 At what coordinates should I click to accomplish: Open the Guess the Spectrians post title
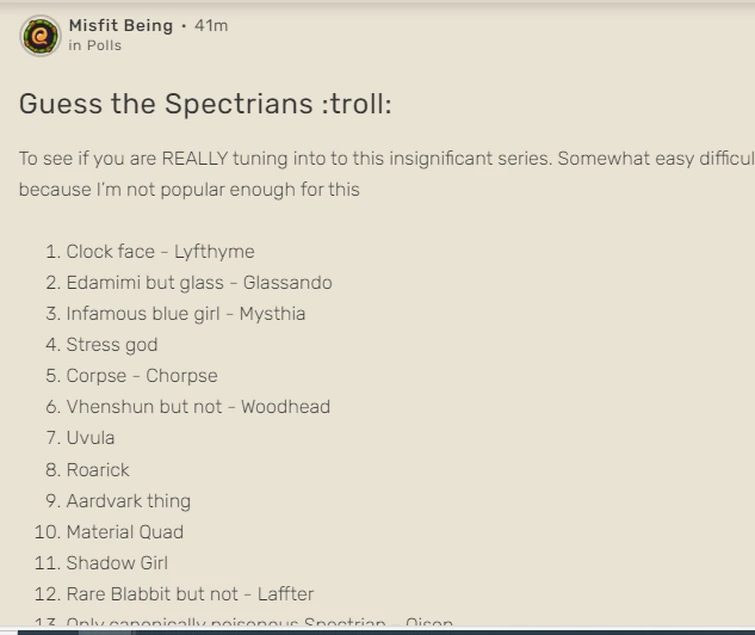(205, 104)
